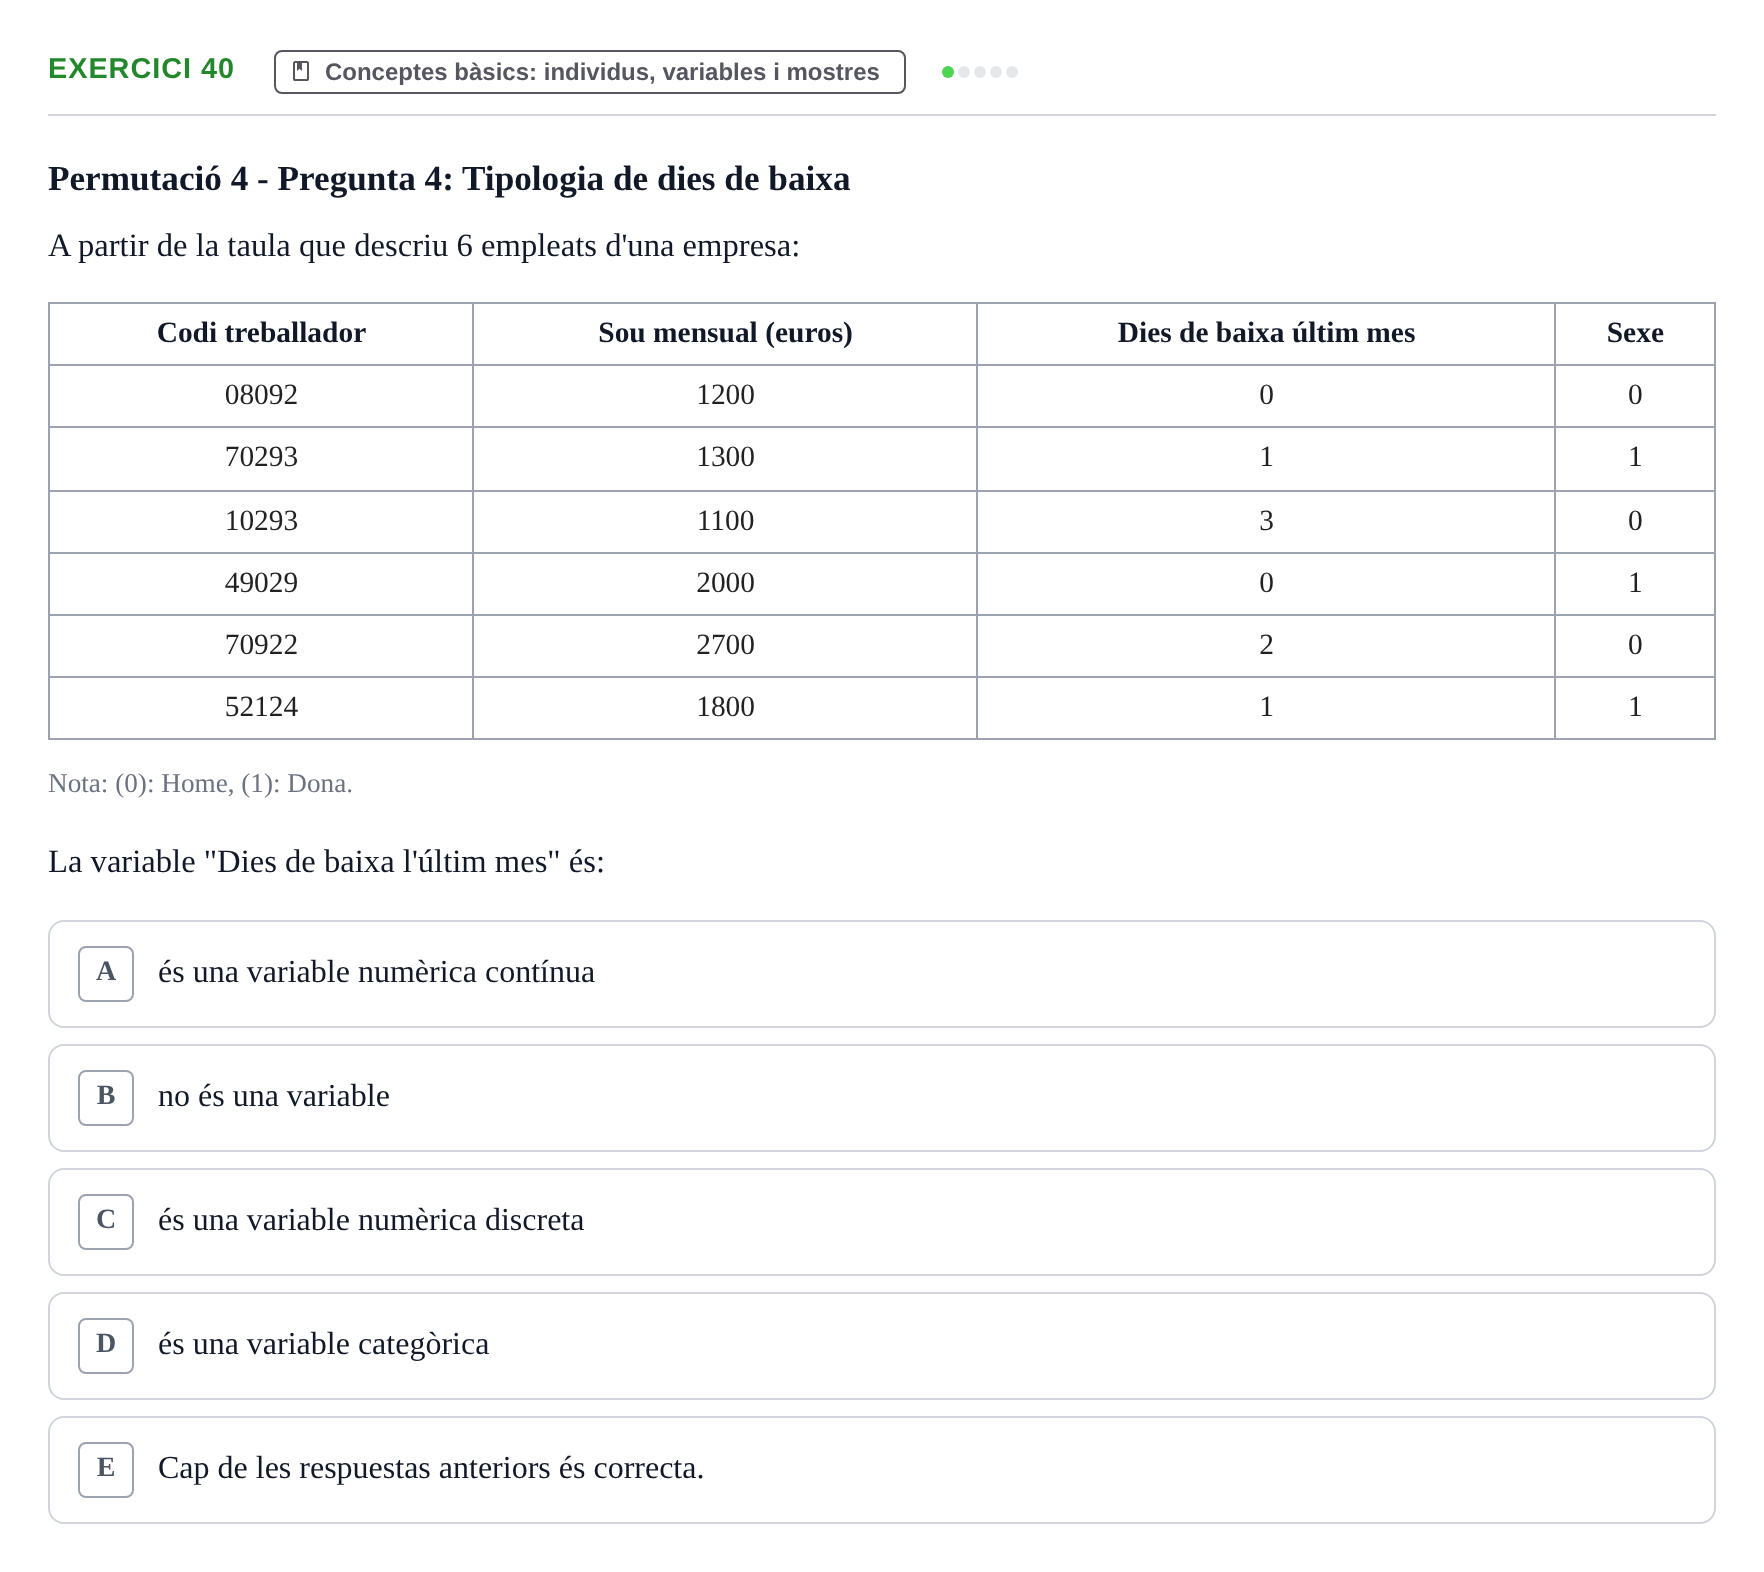Image resolution: width=1764 pixels, height=1572 pixels.
Task: Click the Sou mensual (euros) column header
Action: (x=725, y=334)
